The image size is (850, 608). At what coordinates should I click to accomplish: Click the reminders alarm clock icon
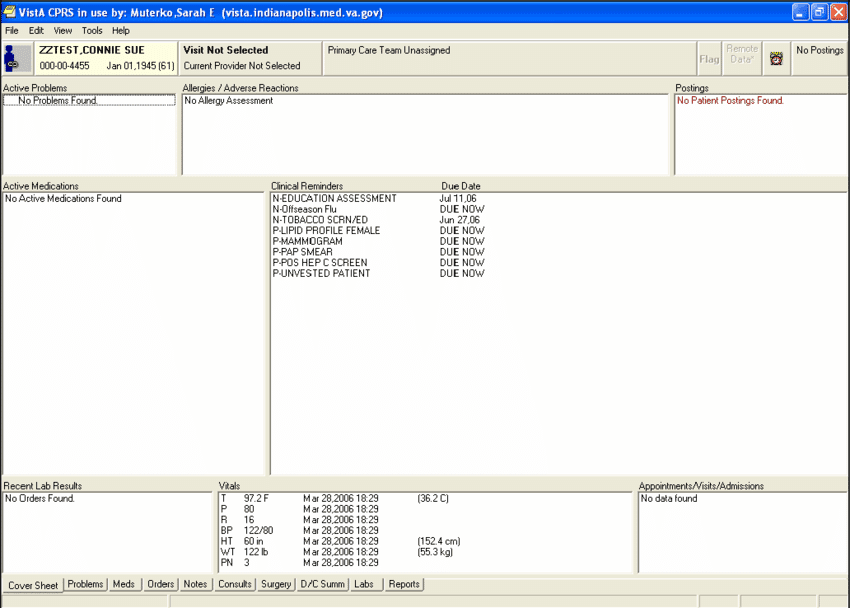(776, 58)
